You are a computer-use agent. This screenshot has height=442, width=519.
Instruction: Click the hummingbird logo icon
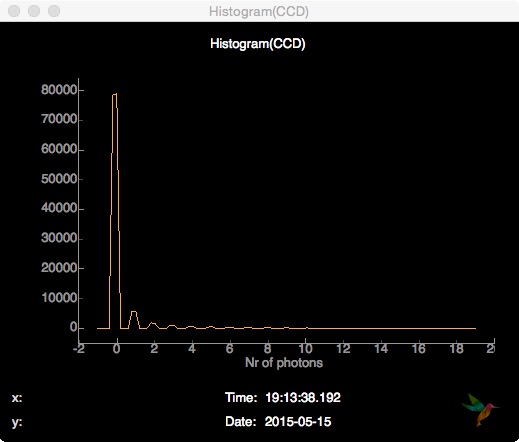click(480, 410)
